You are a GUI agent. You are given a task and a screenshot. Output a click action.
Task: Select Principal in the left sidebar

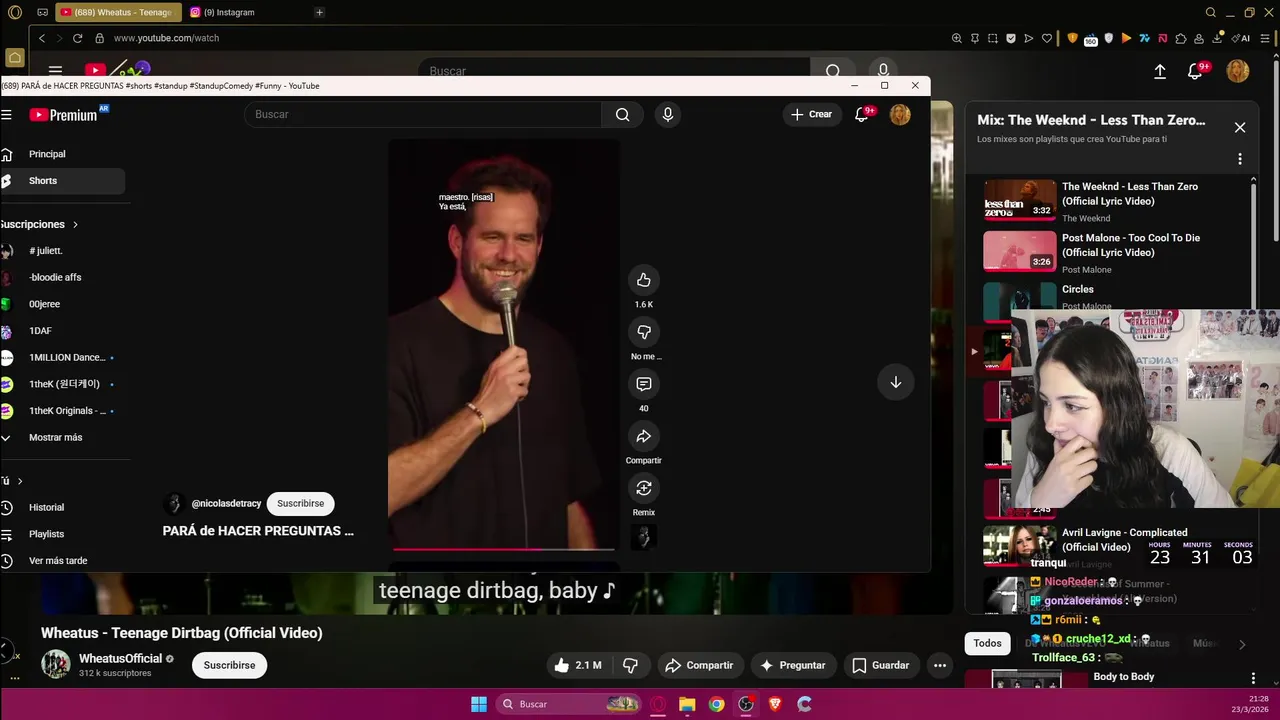point(47,154)
